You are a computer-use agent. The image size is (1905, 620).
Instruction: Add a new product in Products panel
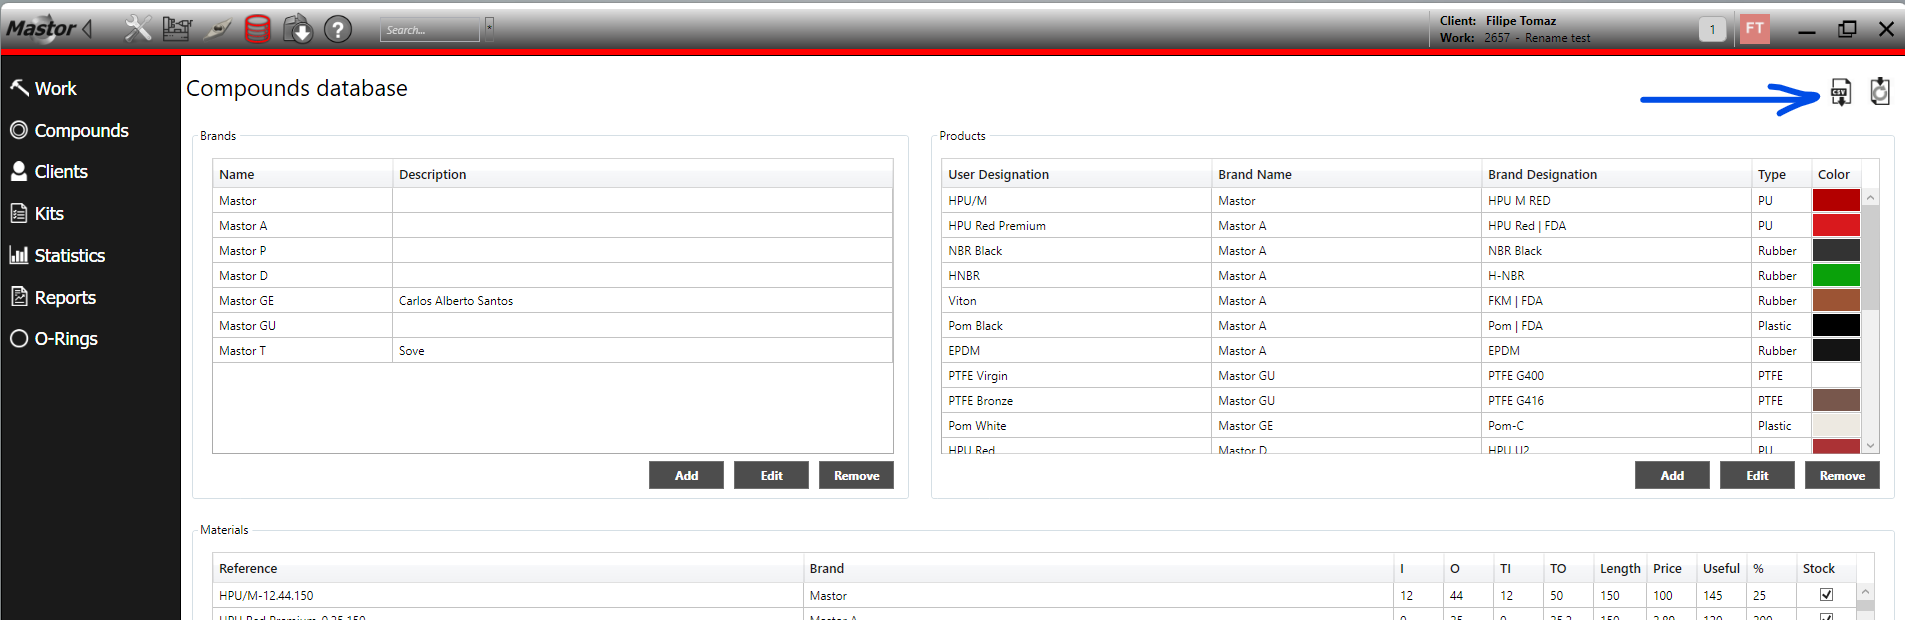point(1672,475)
